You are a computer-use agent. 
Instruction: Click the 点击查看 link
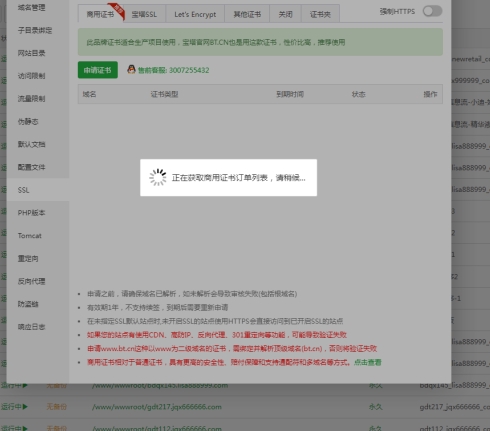[x=367, y=362]
